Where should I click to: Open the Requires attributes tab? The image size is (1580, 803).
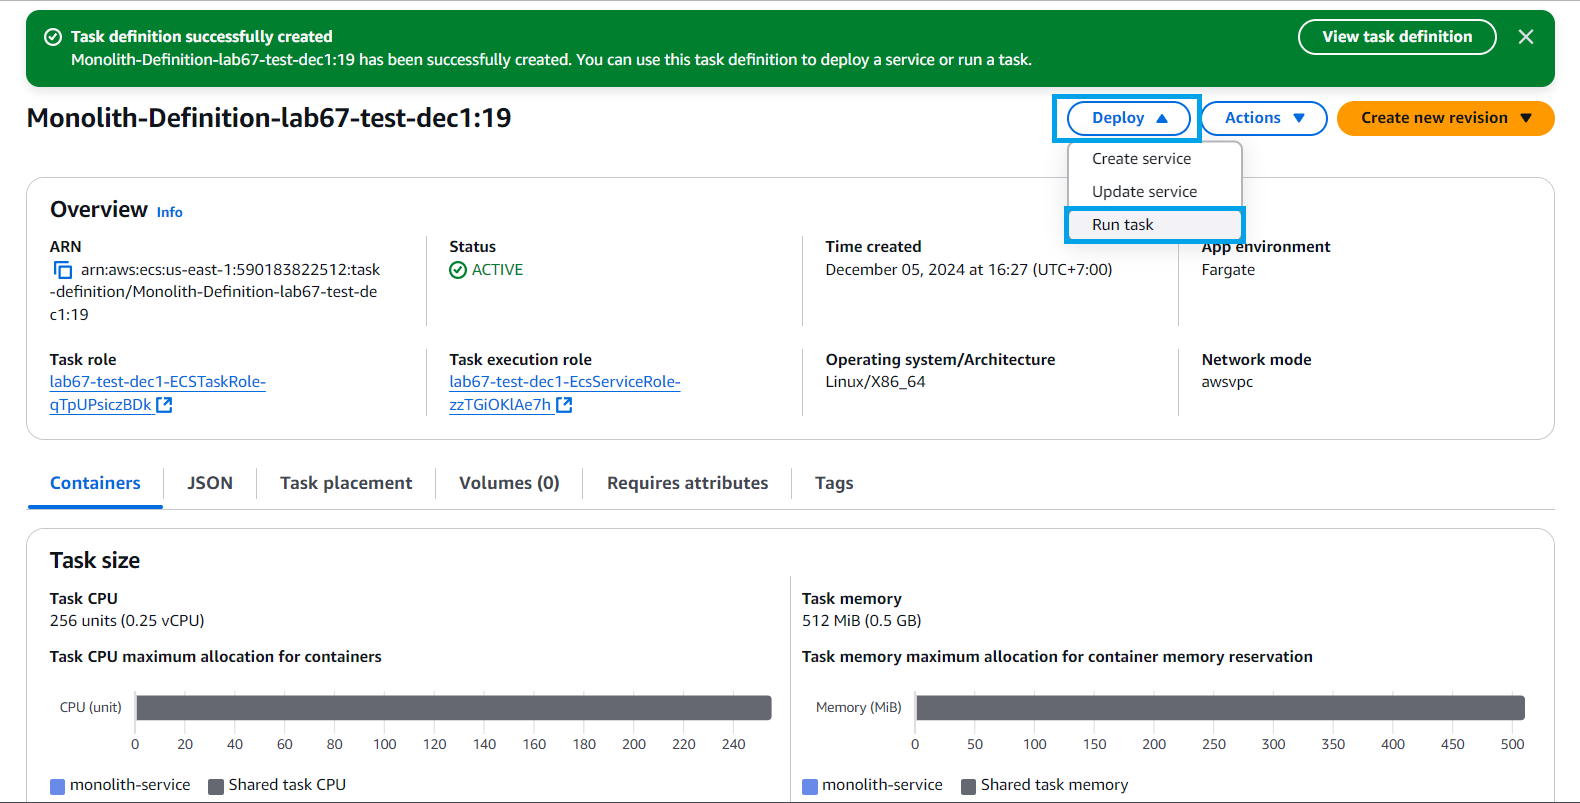coord(688,483)
